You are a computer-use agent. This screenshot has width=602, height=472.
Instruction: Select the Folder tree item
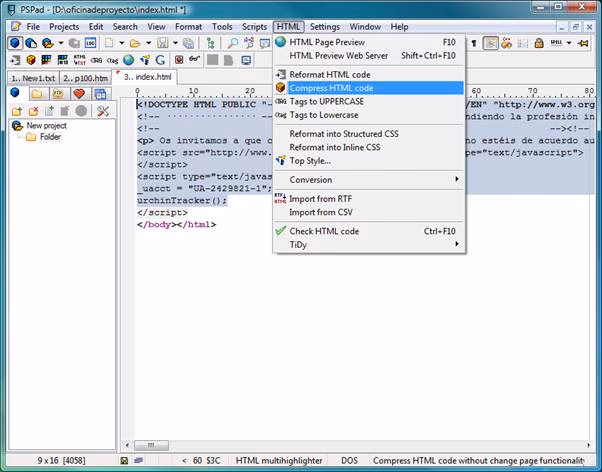tap(50, 137)
